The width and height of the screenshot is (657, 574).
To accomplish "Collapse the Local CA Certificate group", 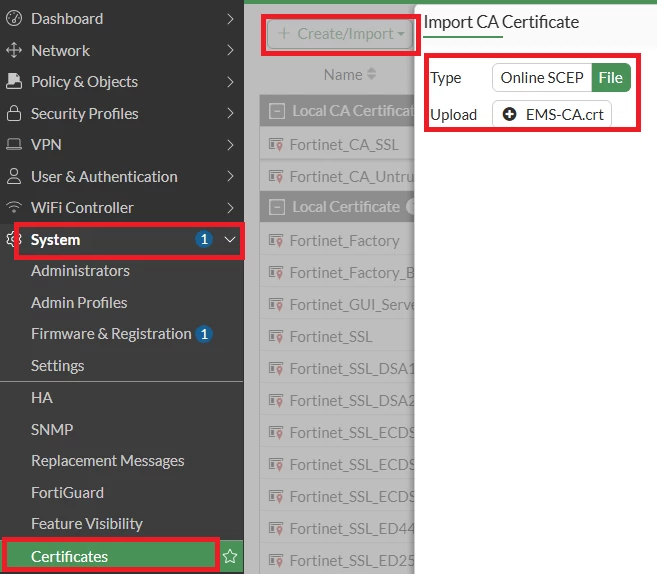I will click(277, 111).
